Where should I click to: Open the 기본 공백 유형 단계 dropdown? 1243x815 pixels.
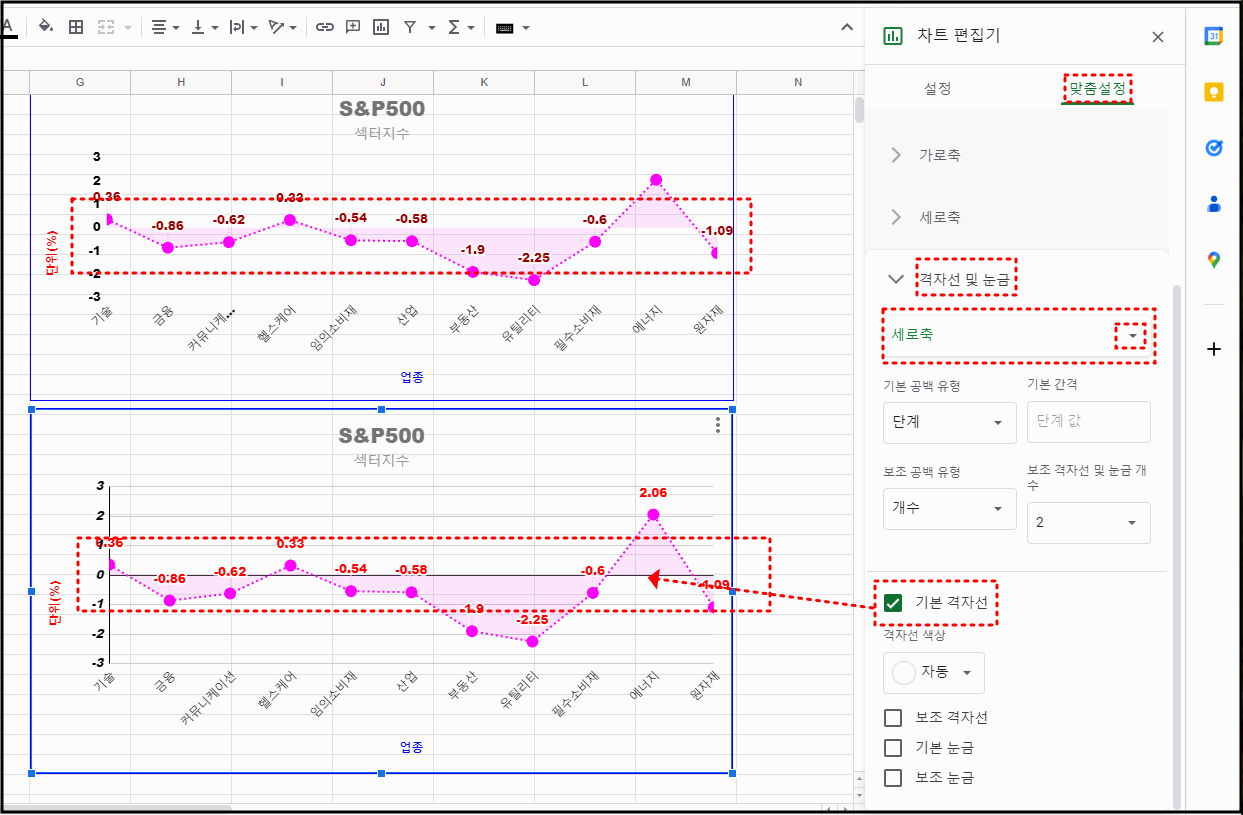point(950,423)
